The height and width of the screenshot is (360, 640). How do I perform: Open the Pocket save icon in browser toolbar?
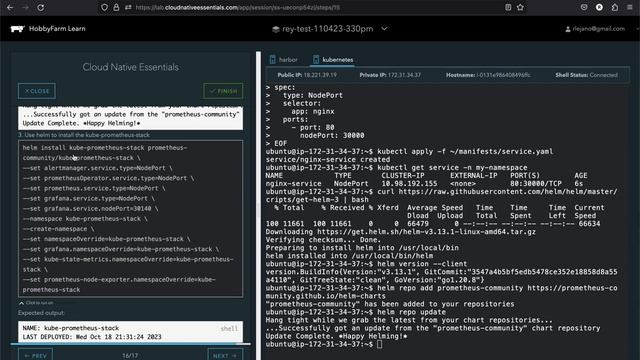coord(584,7)
